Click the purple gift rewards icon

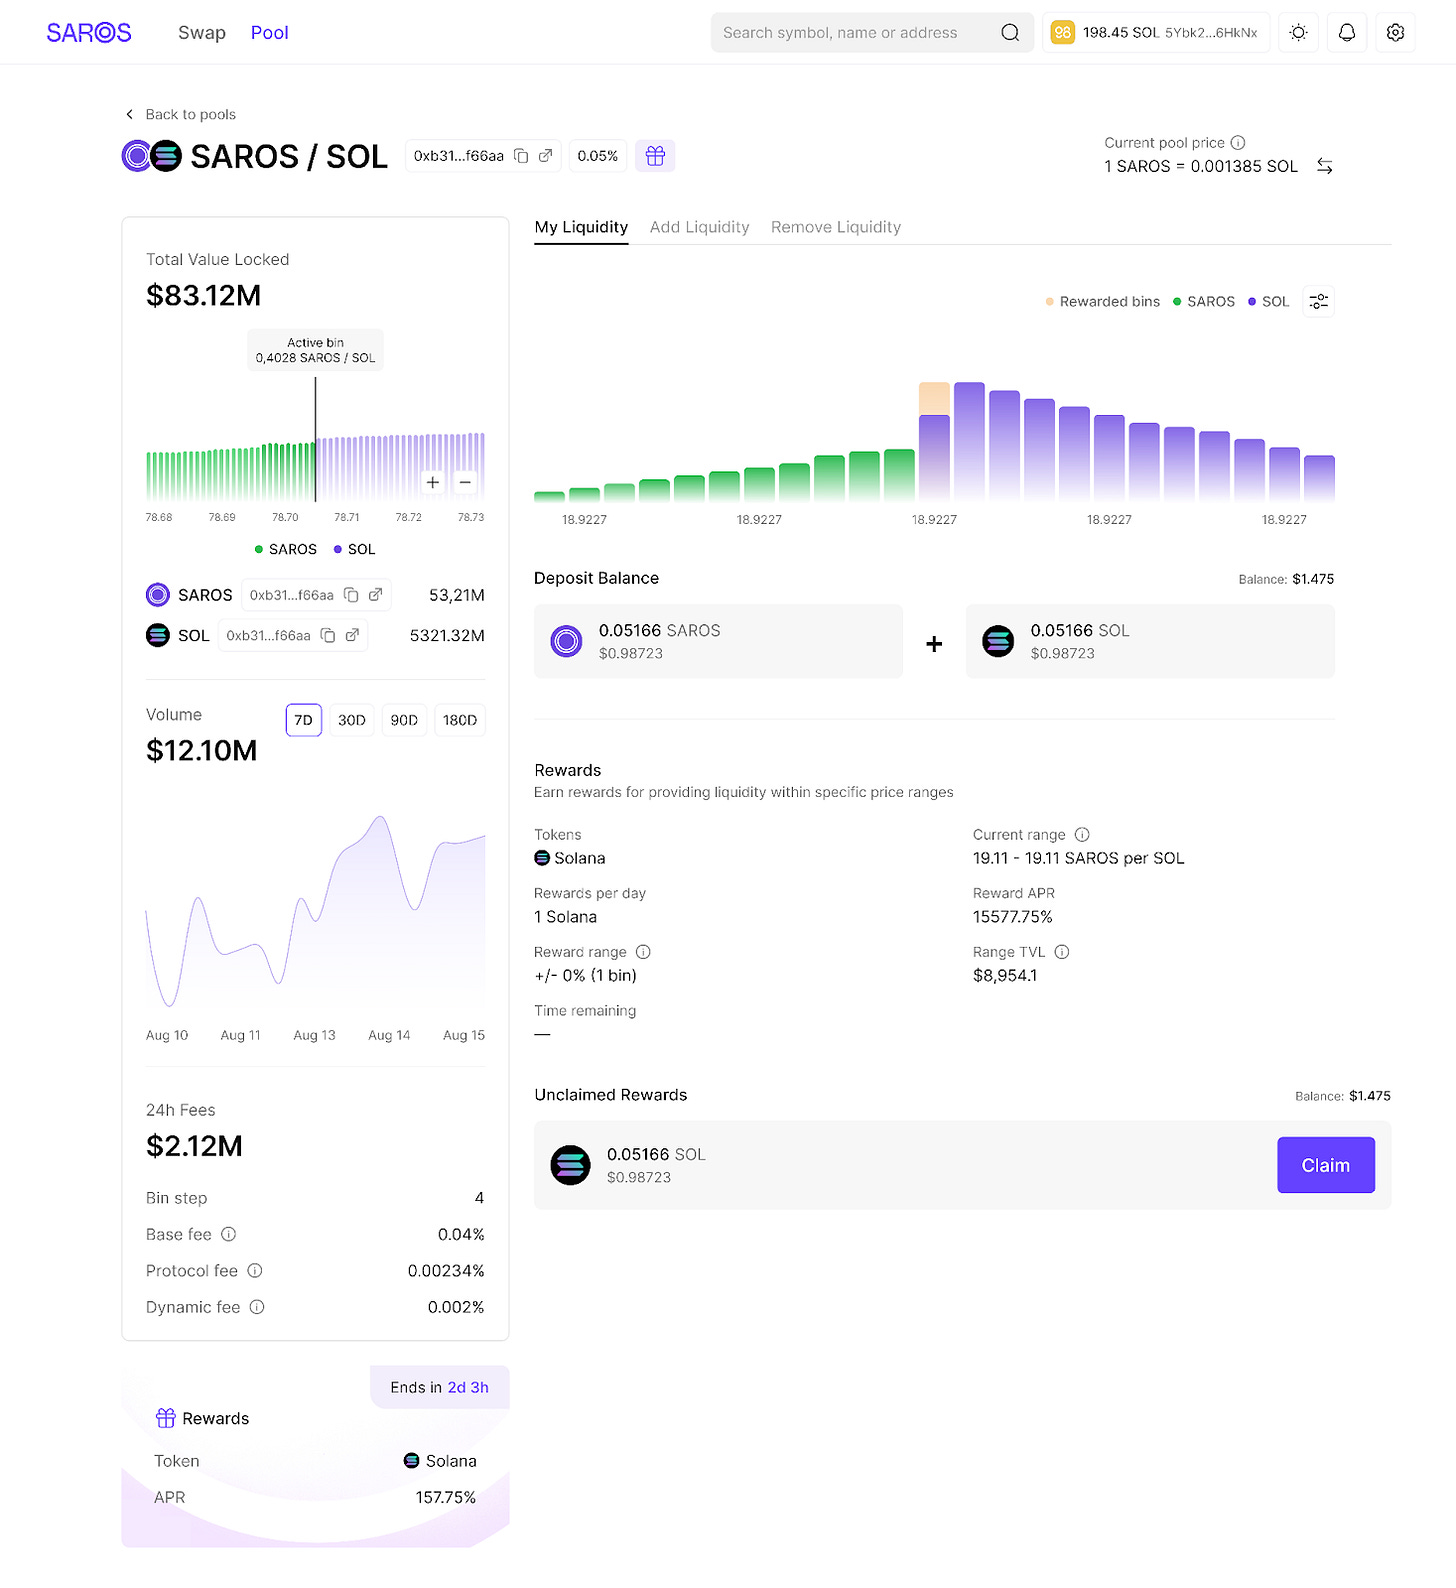coord(655,156)
